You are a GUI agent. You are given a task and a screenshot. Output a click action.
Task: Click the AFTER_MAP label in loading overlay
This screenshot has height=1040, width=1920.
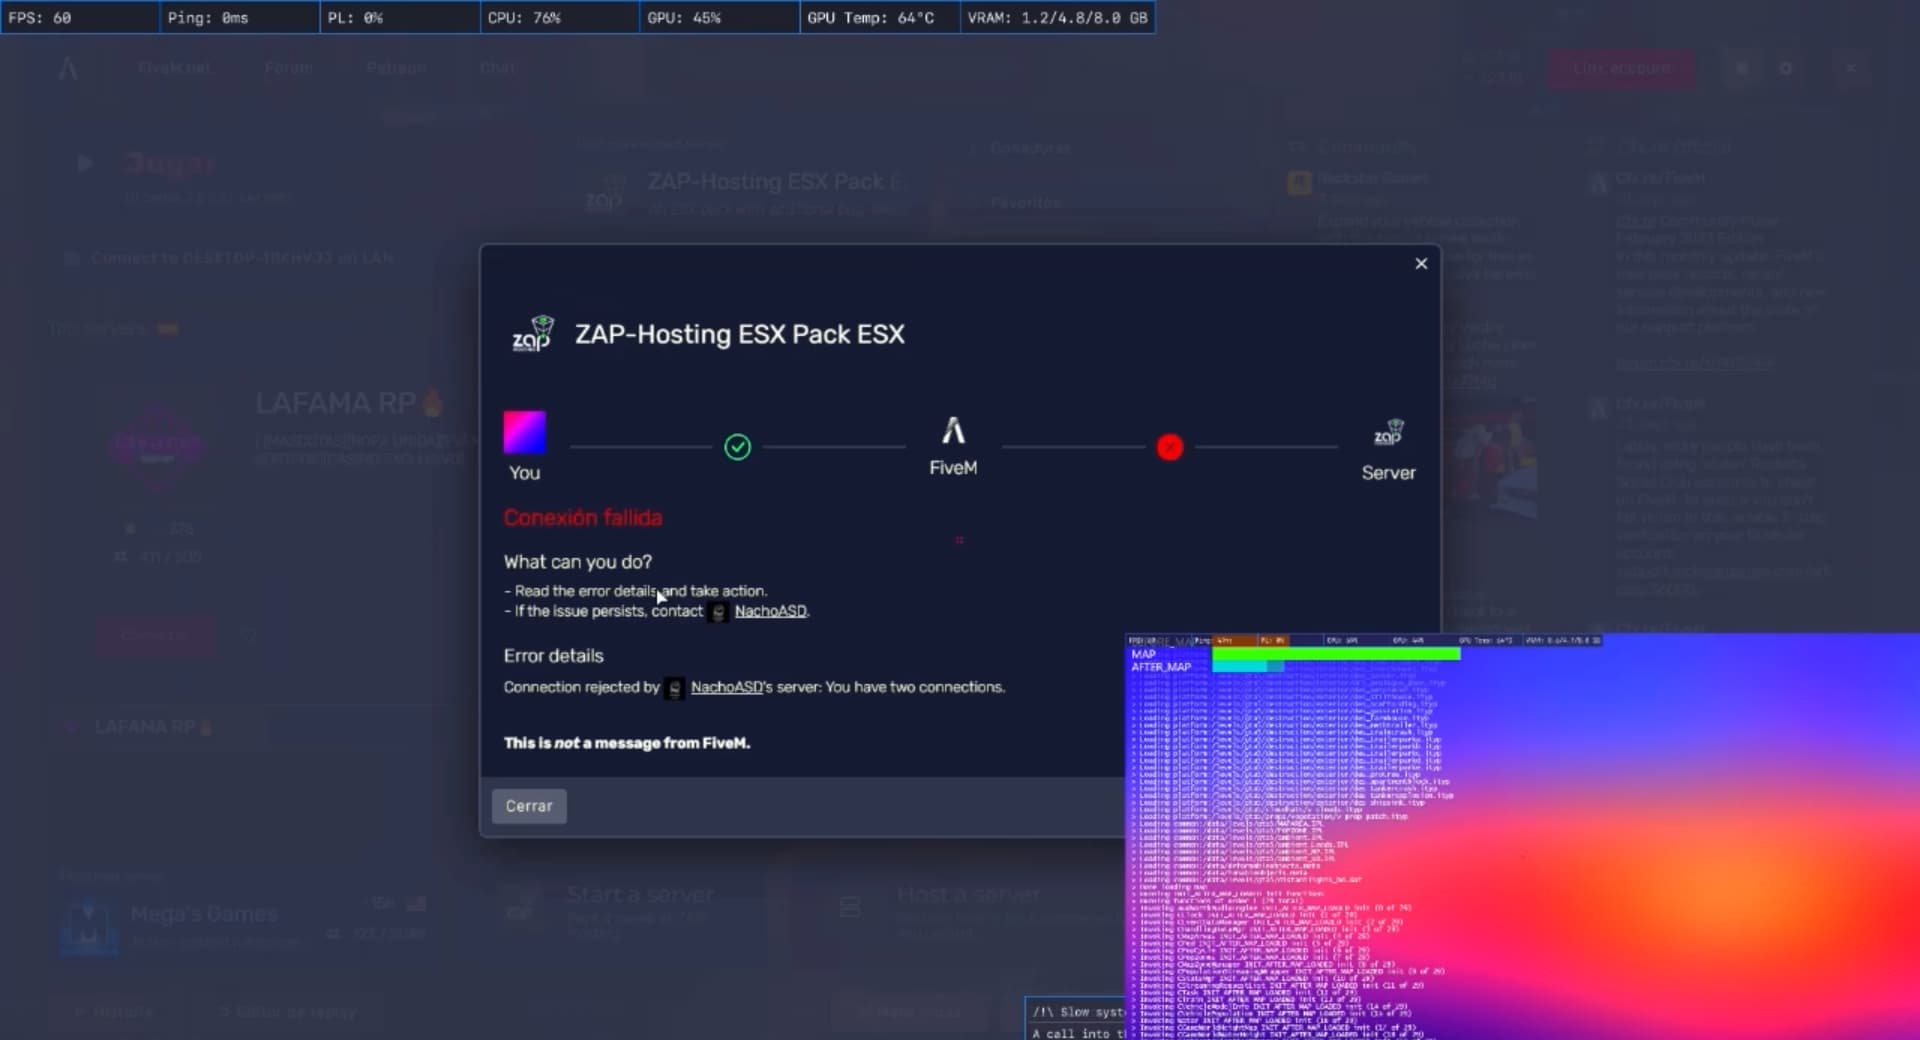click(x=1161, y=667)
